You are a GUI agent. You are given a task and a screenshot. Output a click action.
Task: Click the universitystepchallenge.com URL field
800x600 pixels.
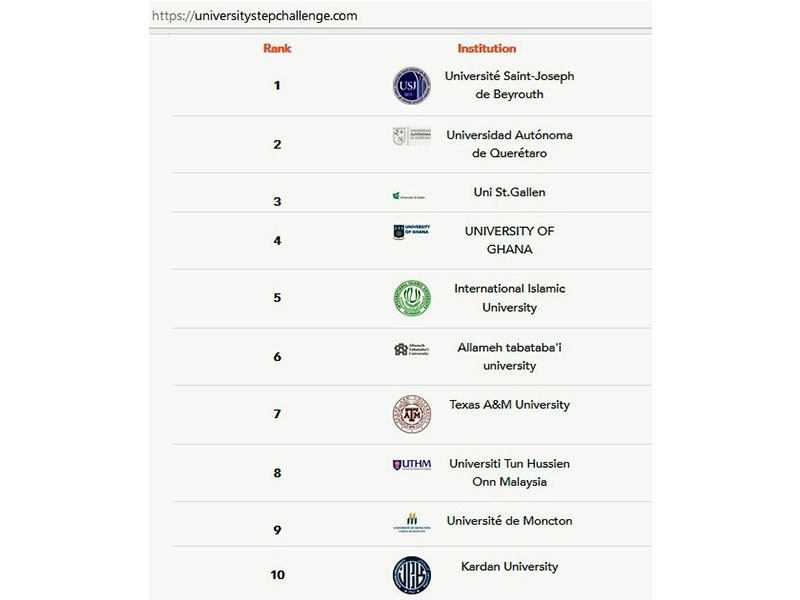click(400, 15)
